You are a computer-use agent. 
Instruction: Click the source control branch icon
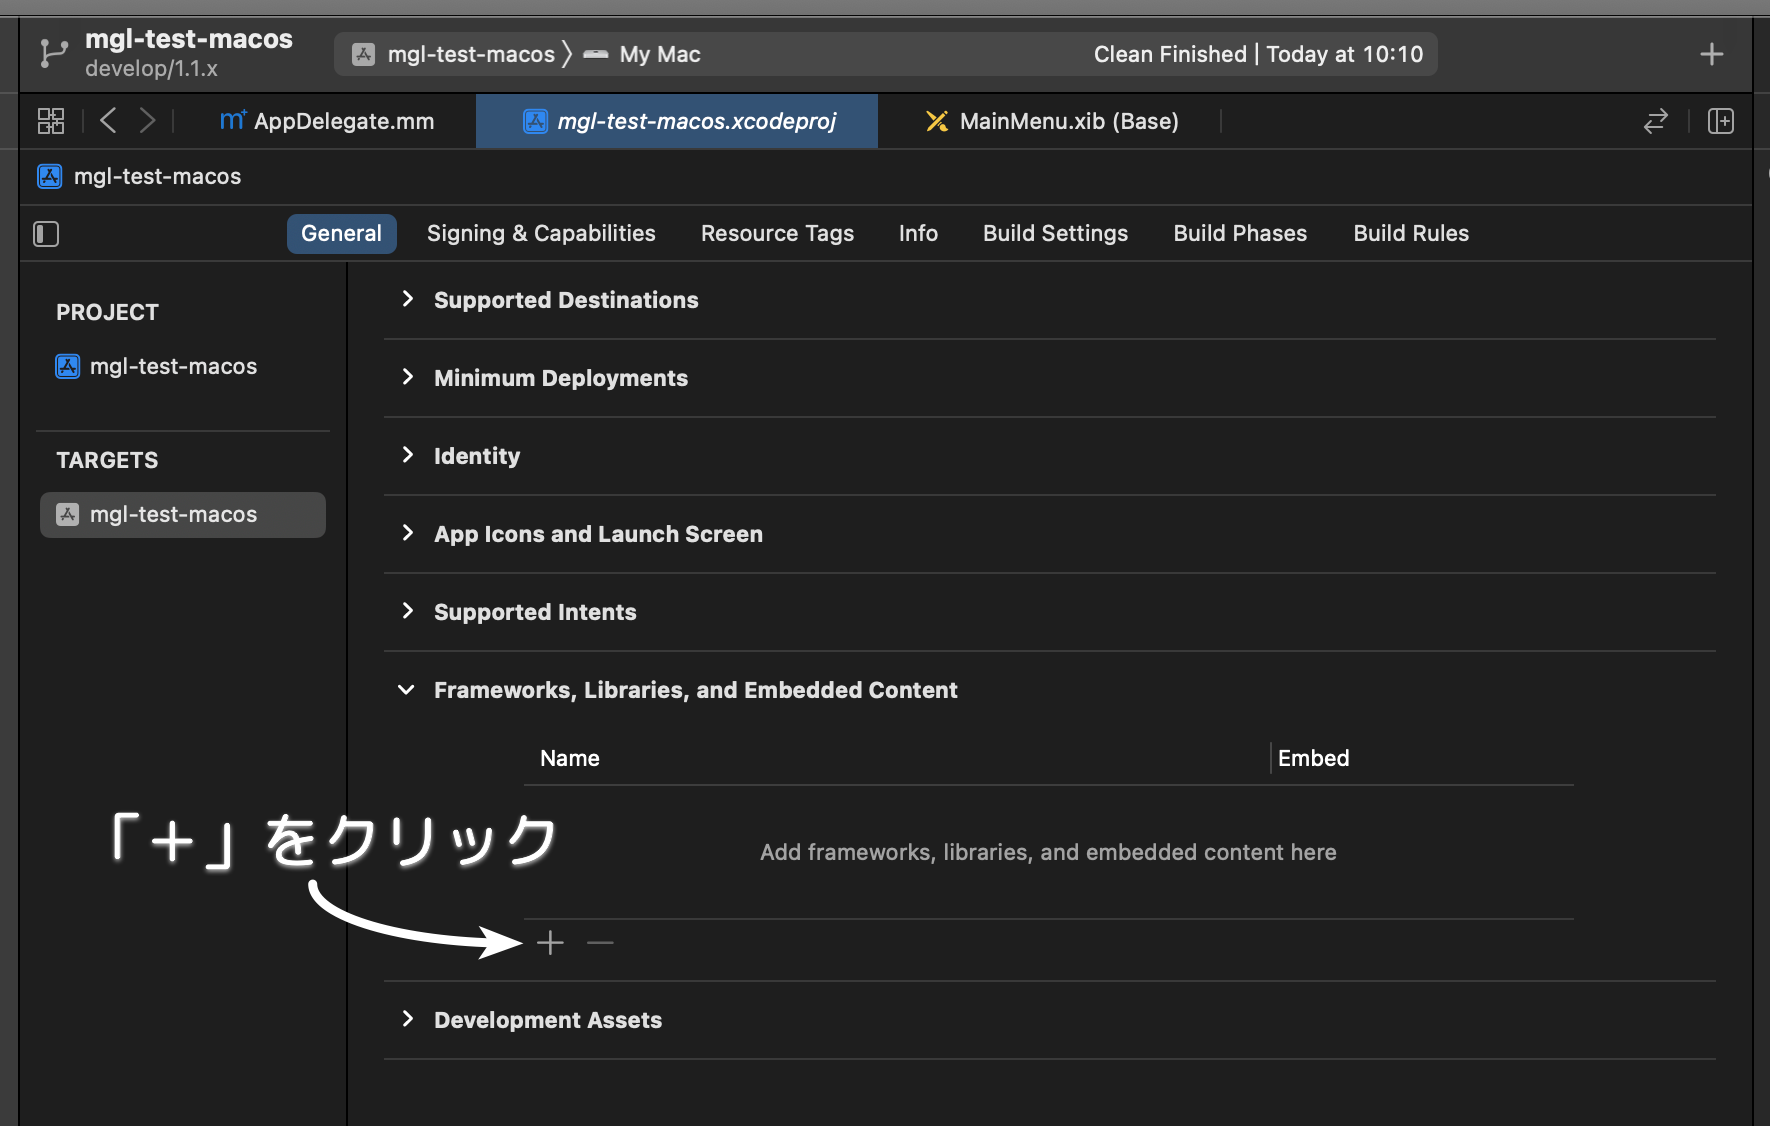coord(53,53)
